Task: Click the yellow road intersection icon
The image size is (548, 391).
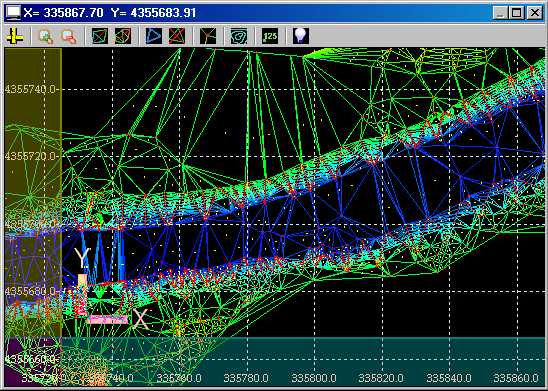Action: point(15,36)
